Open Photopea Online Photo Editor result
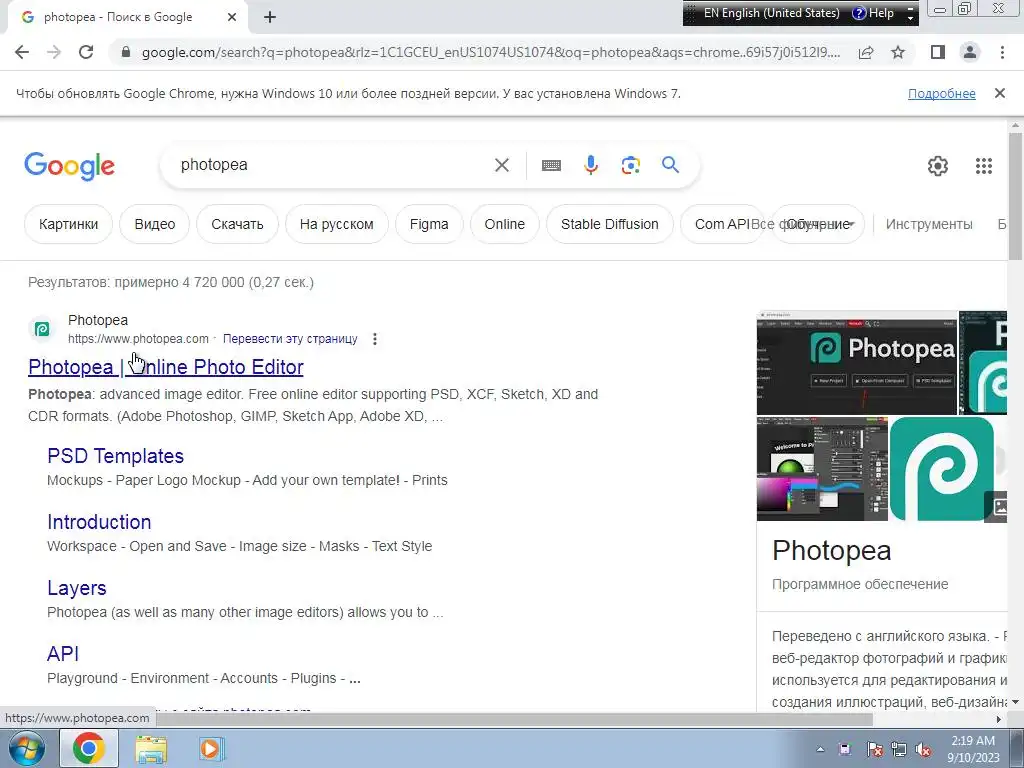Viewport: 1024px width, 768px height. pyautogui.click(x=166, y=367)
